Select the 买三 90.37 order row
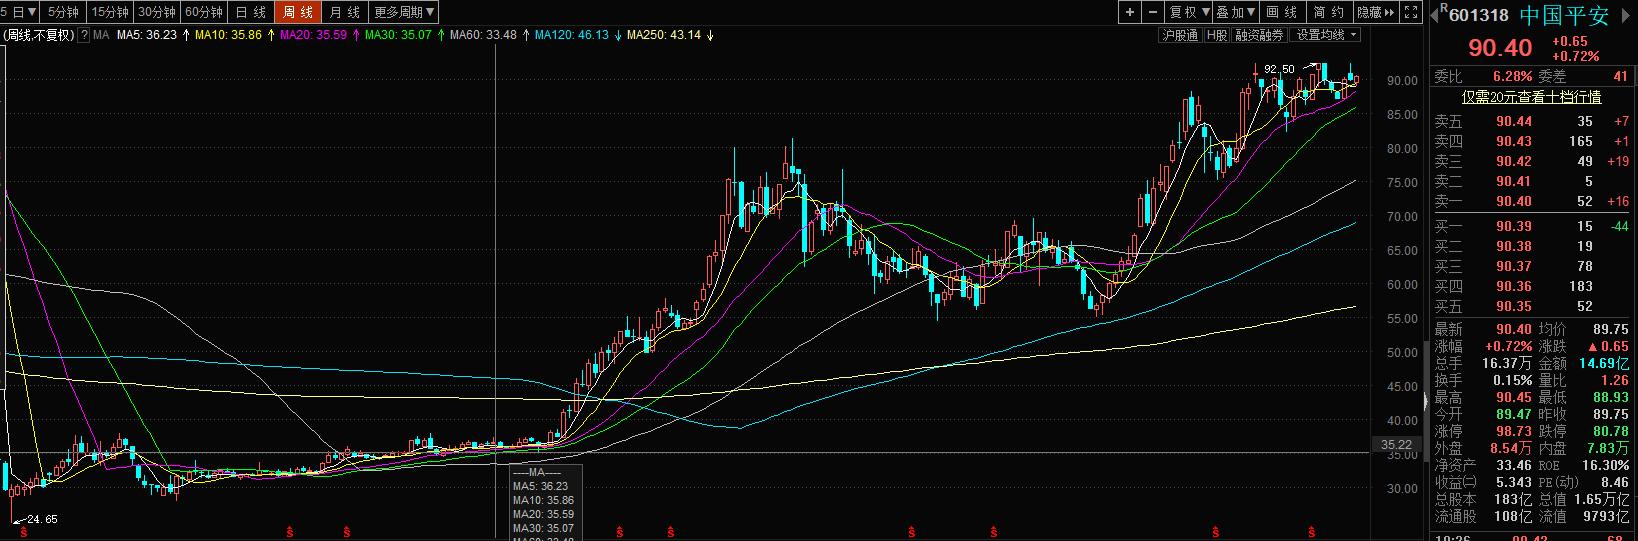This screenshot has width=1638, height=541. (x=1531, y=266)
